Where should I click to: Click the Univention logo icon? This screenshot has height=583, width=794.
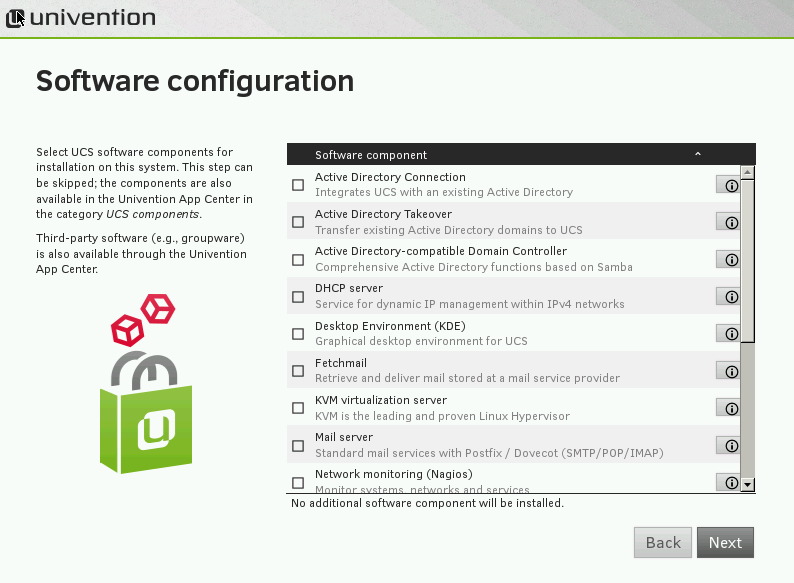click(x=15, y=18)
